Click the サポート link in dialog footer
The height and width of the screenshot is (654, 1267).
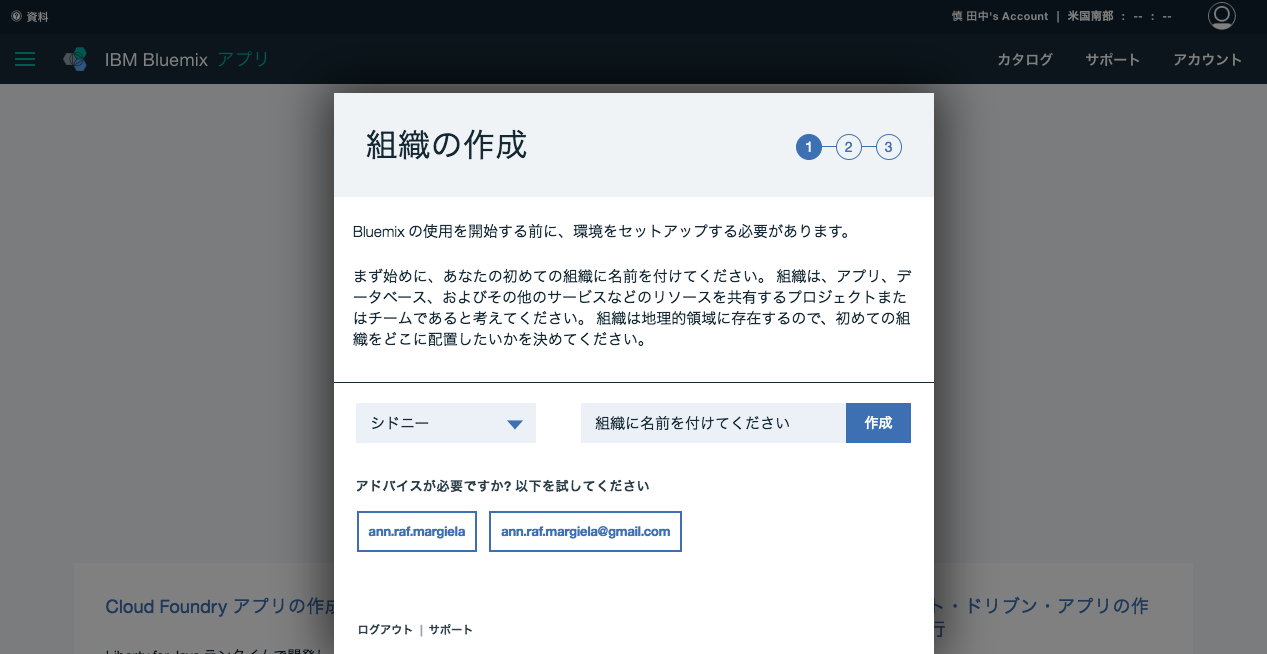pyautogui.click(x=451, y=629)
